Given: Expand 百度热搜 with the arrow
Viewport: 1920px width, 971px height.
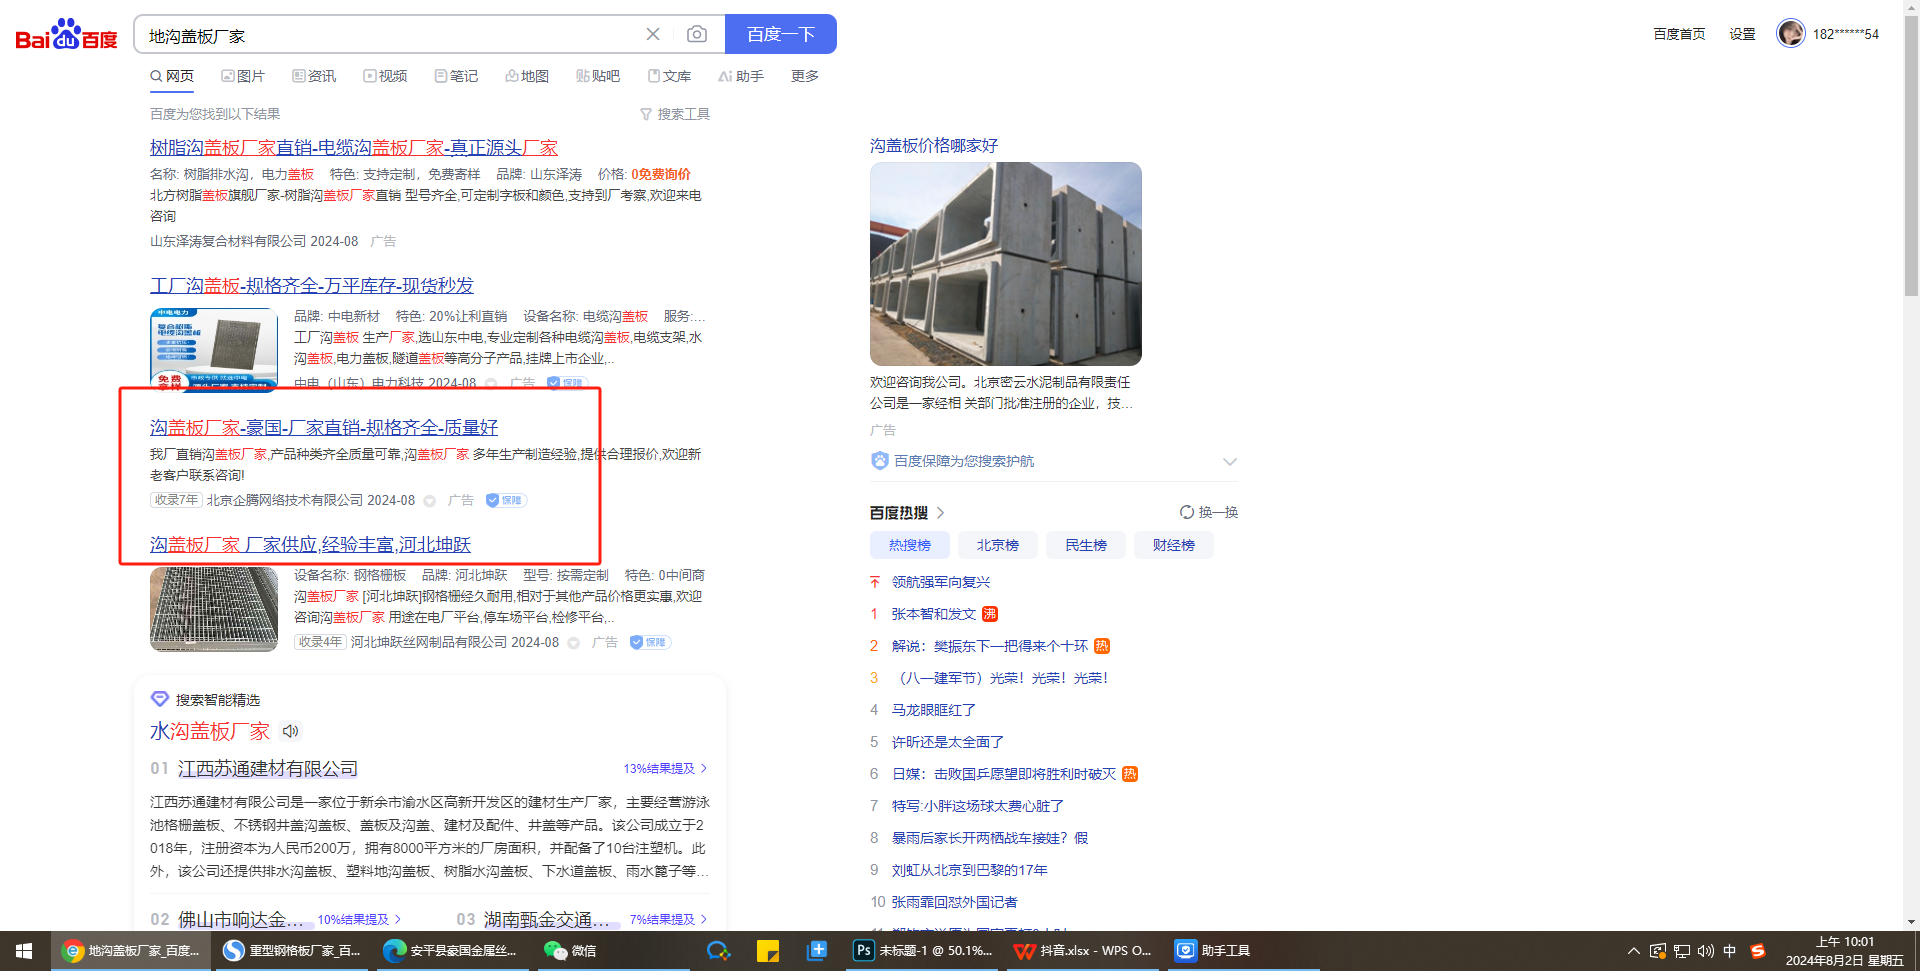Looking at the screenshot, I should pyautogui.click(x=940, y=513).
